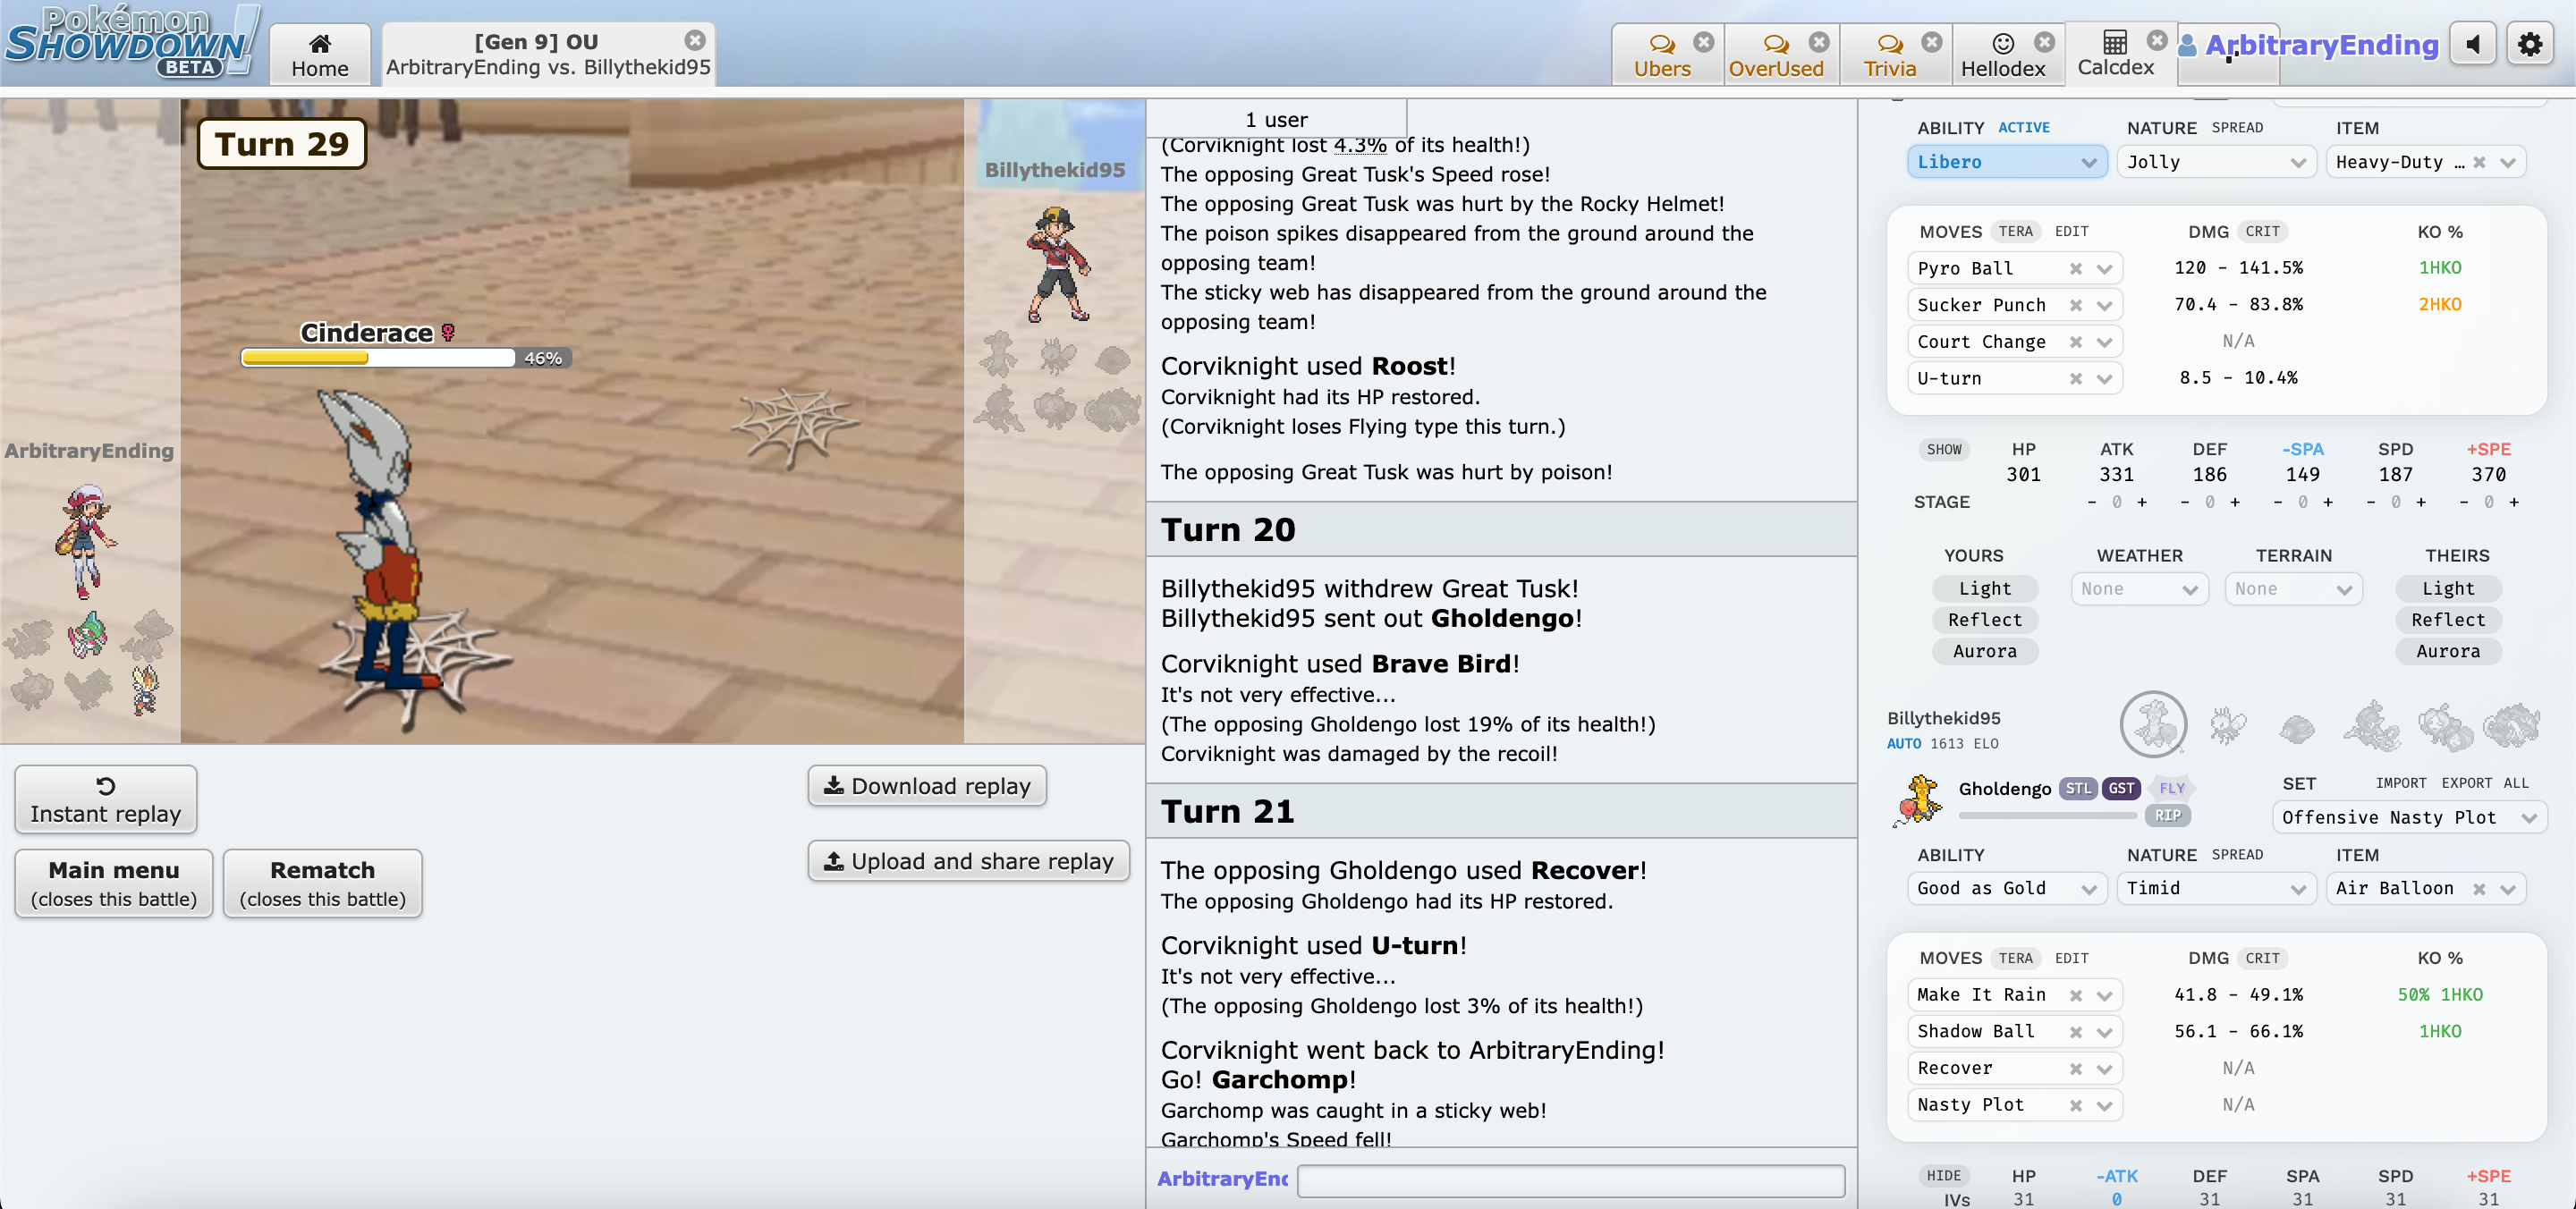The image size is (2576, 1209).
Task: Click Cinderace's 46% HP bar
Action: point(406,358)
